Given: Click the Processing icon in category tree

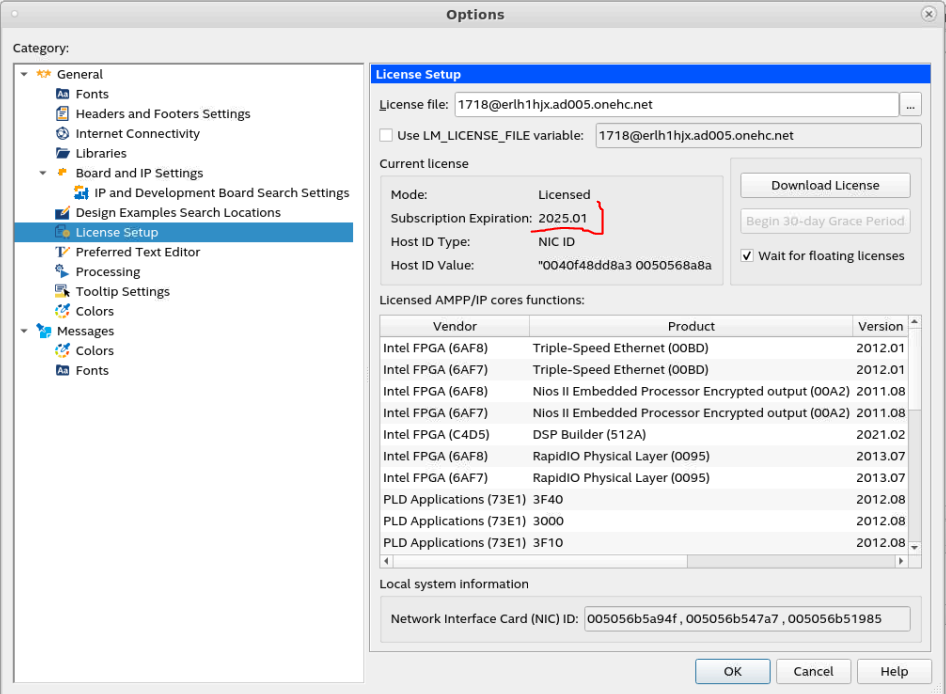Looking at the screenshot, I should click(63, 272).
